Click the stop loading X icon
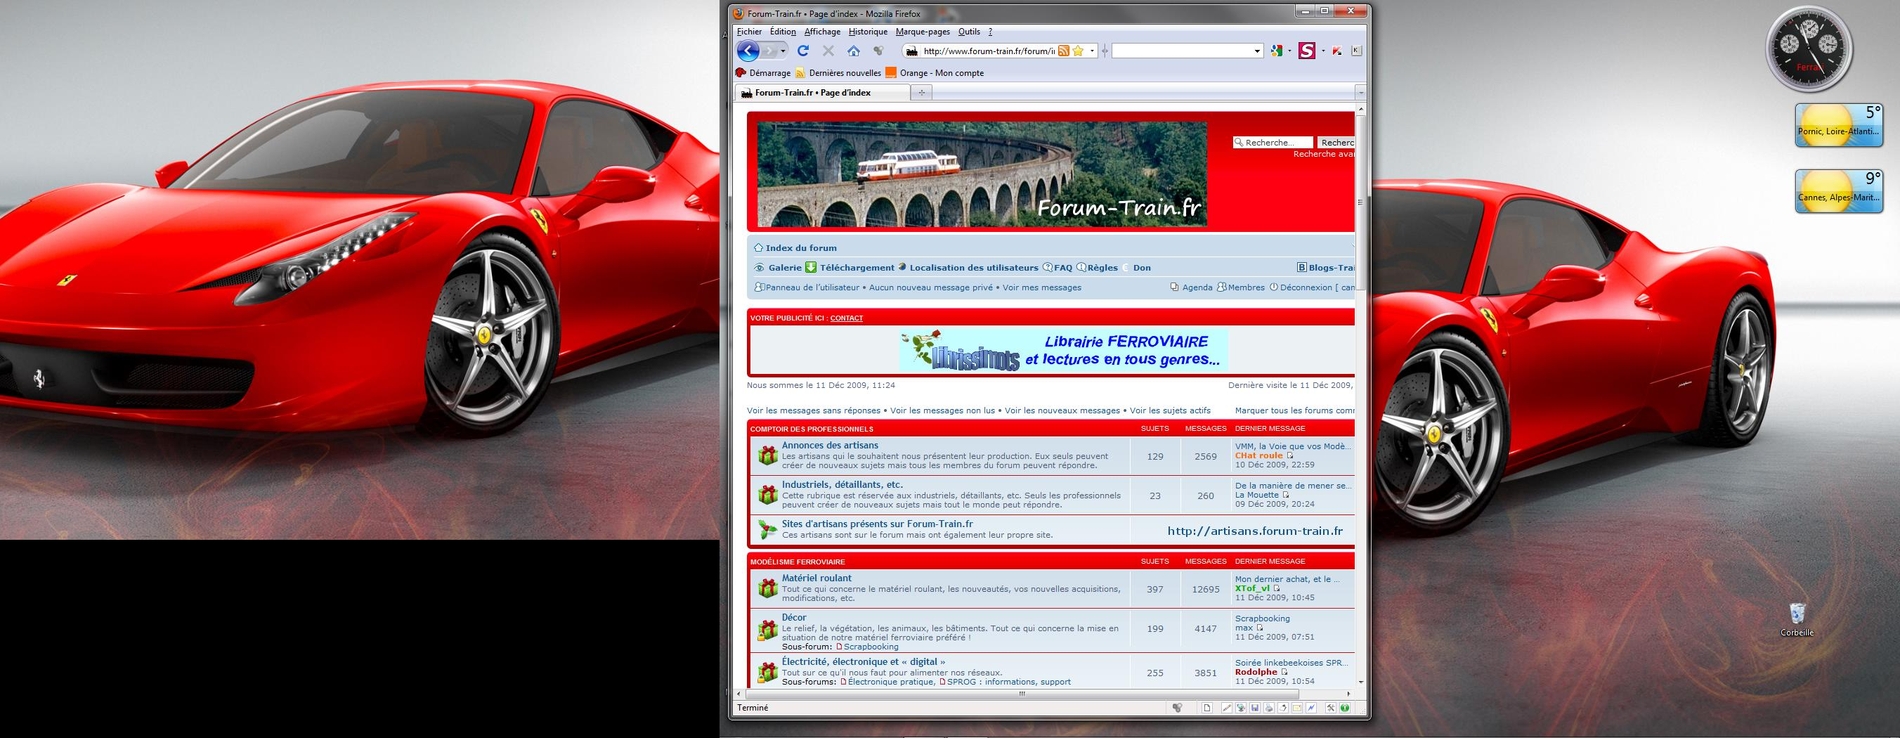1900x738 pixels. [828, 51]
